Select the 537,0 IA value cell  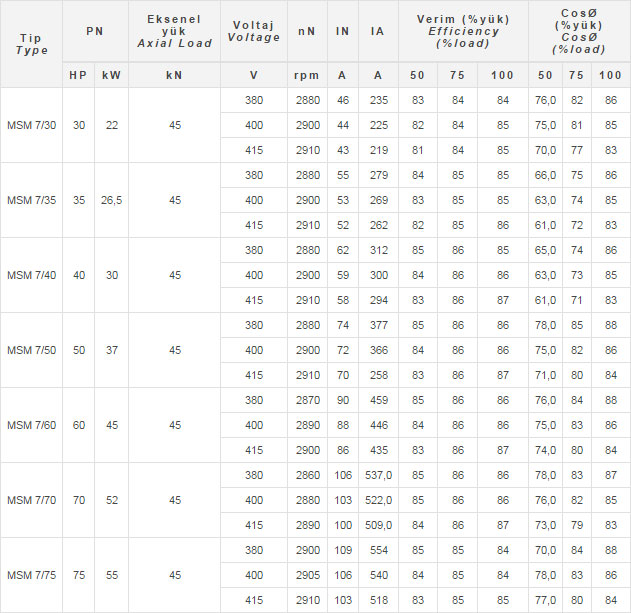tap(378, 475)
